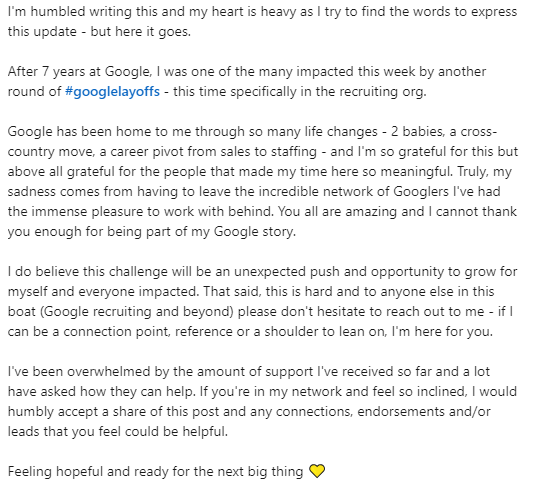The width and height of the screenshot is (542, 498).
Task: Click the paragraph starting "I do believe this challenge"
Action: point(262,301)
